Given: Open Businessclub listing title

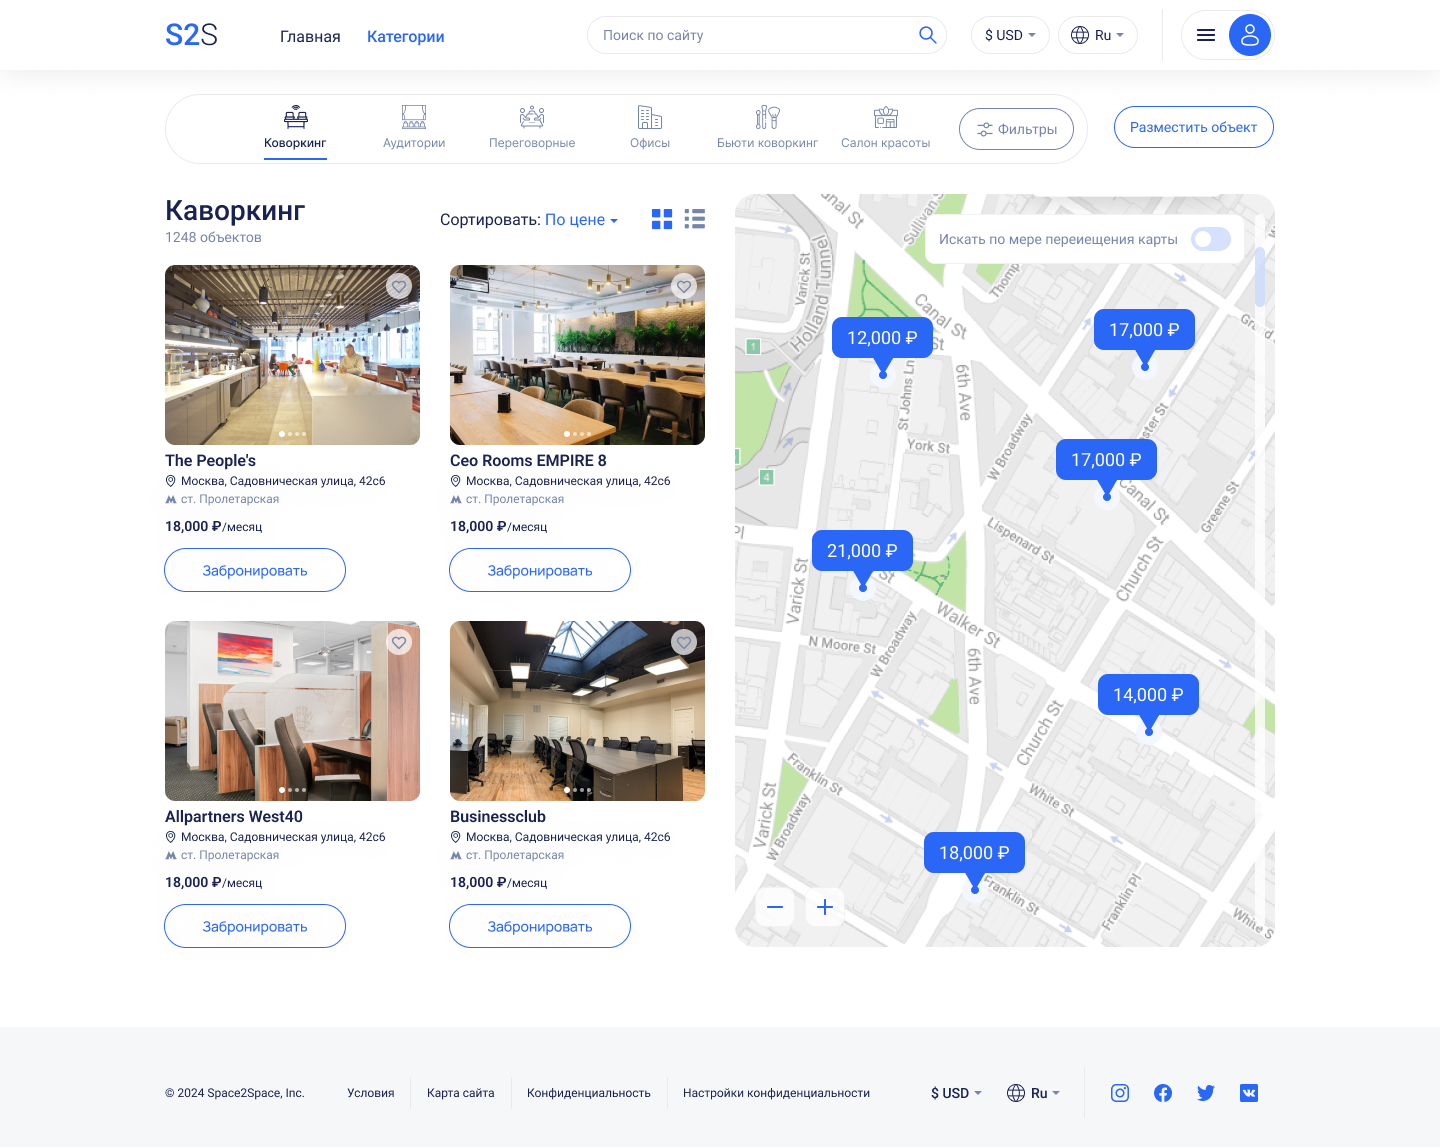Looking at the screenshot, I should [498, 816].
